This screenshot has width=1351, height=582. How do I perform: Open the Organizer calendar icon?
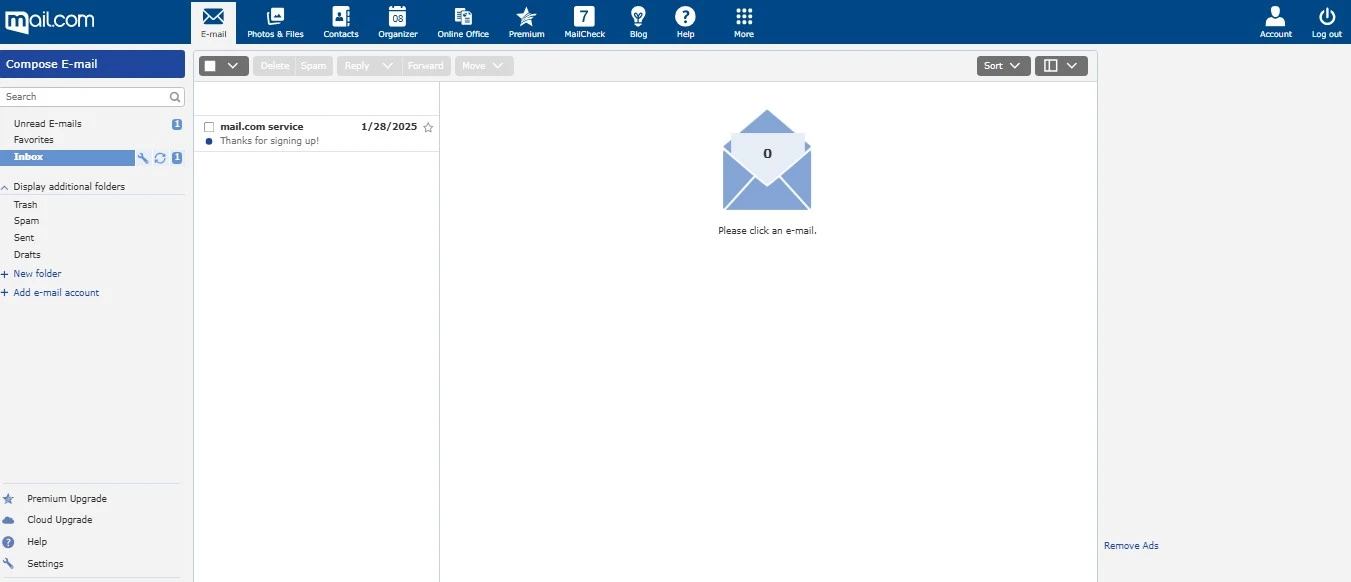tap(397, 16)
